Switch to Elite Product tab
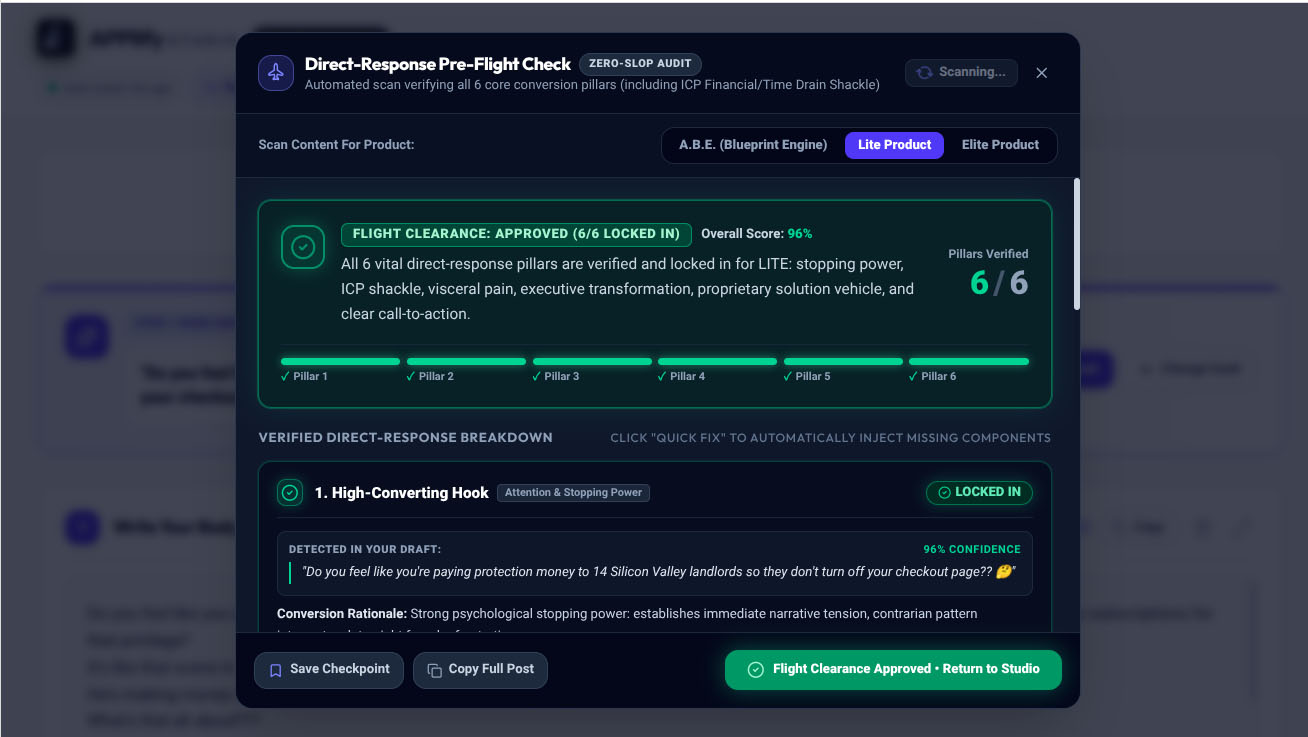The height and width of the screenshot is (737, 1308). pos(1000,145)
